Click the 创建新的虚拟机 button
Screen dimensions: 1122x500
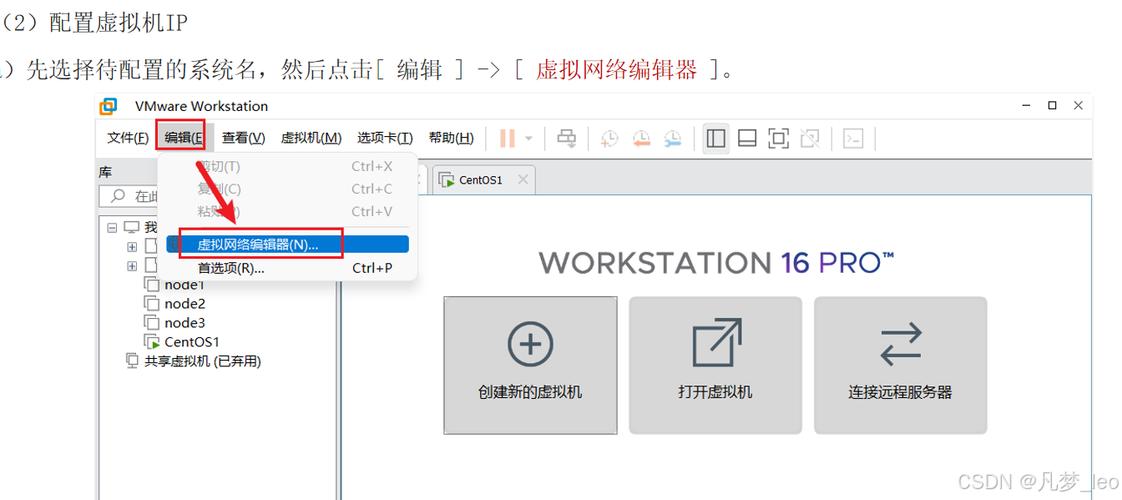530,365
